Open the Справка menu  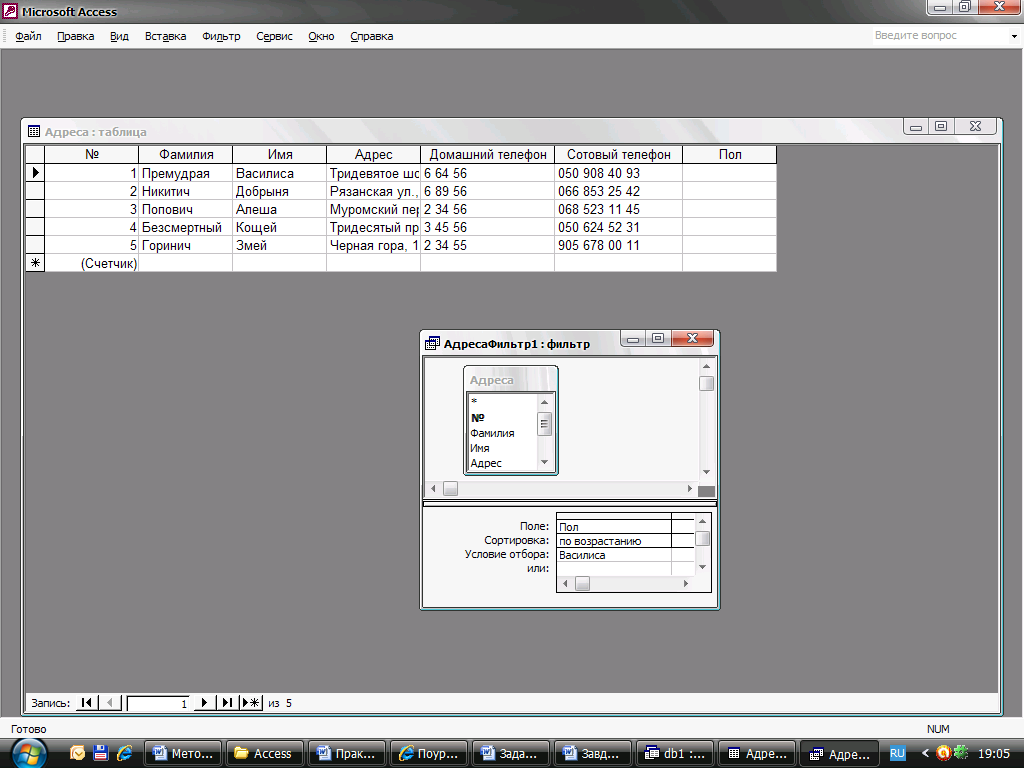[x=371, y=37]
